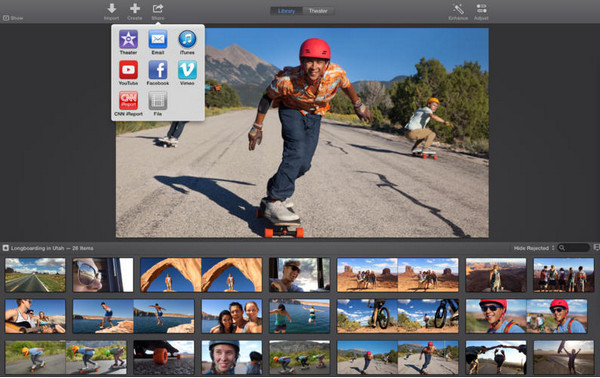Select the yellow helmet longboarder clip
Image resolution: width=600 pixels, height=378 pixels.
pos(66,357)
